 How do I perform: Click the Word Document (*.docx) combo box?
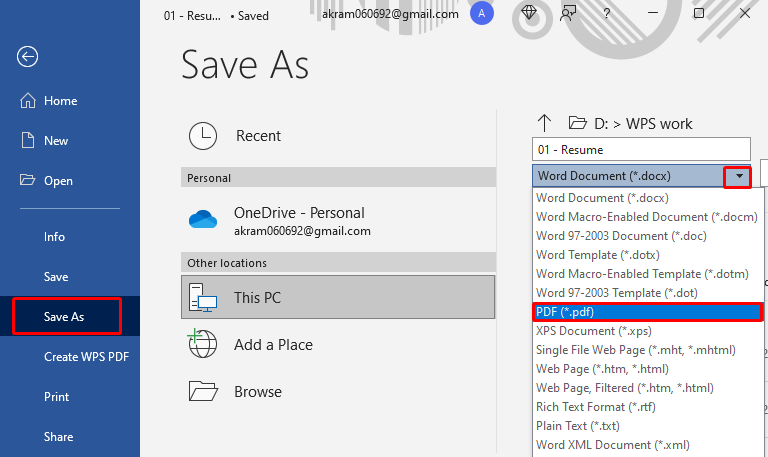click(641, 176)
